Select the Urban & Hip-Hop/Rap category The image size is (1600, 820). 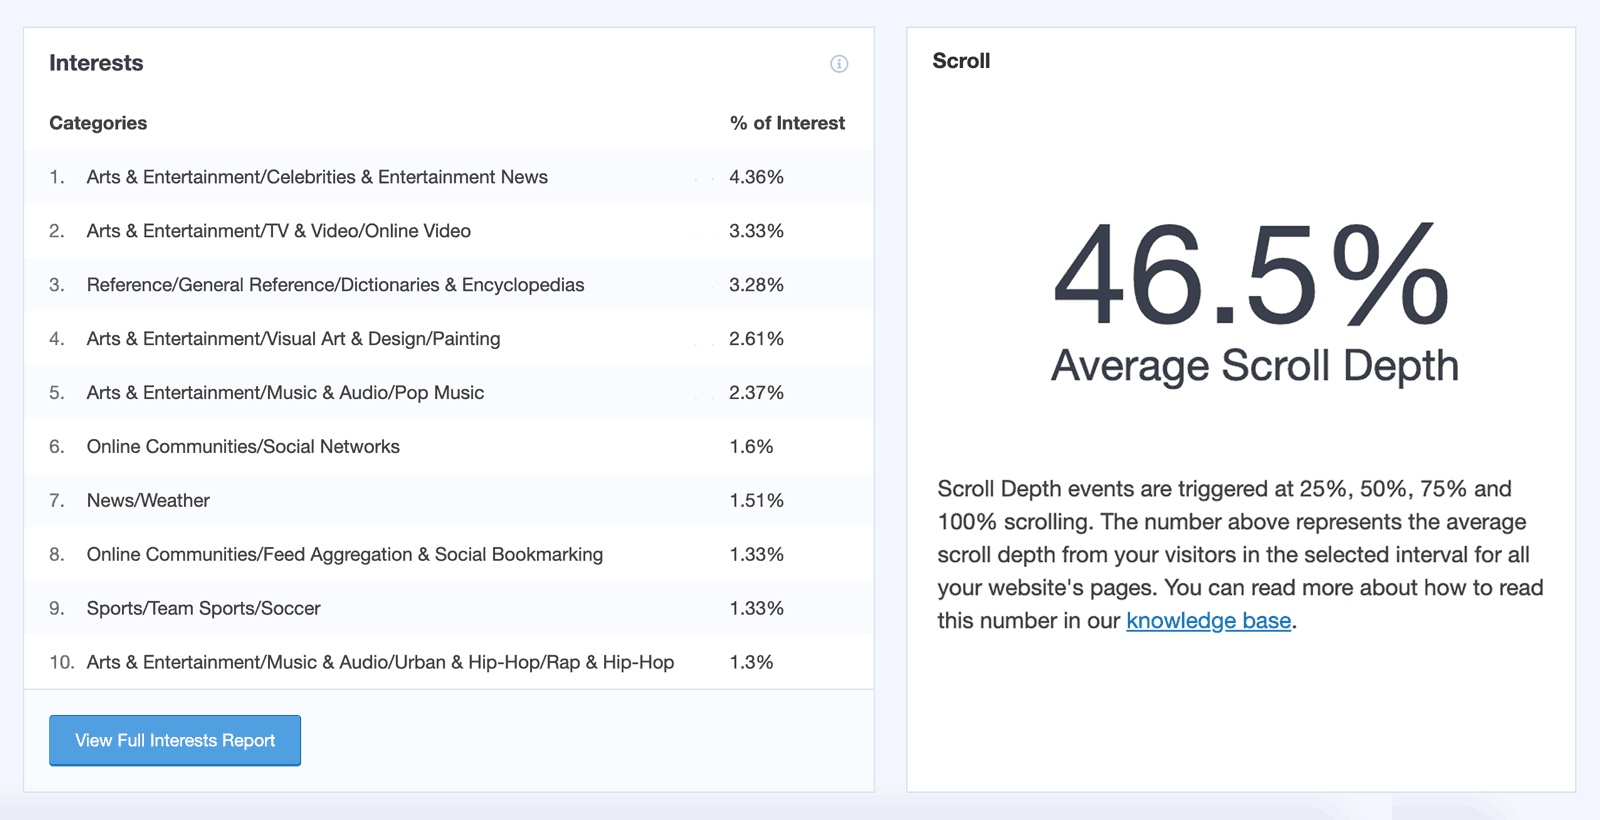pos(379,661)
